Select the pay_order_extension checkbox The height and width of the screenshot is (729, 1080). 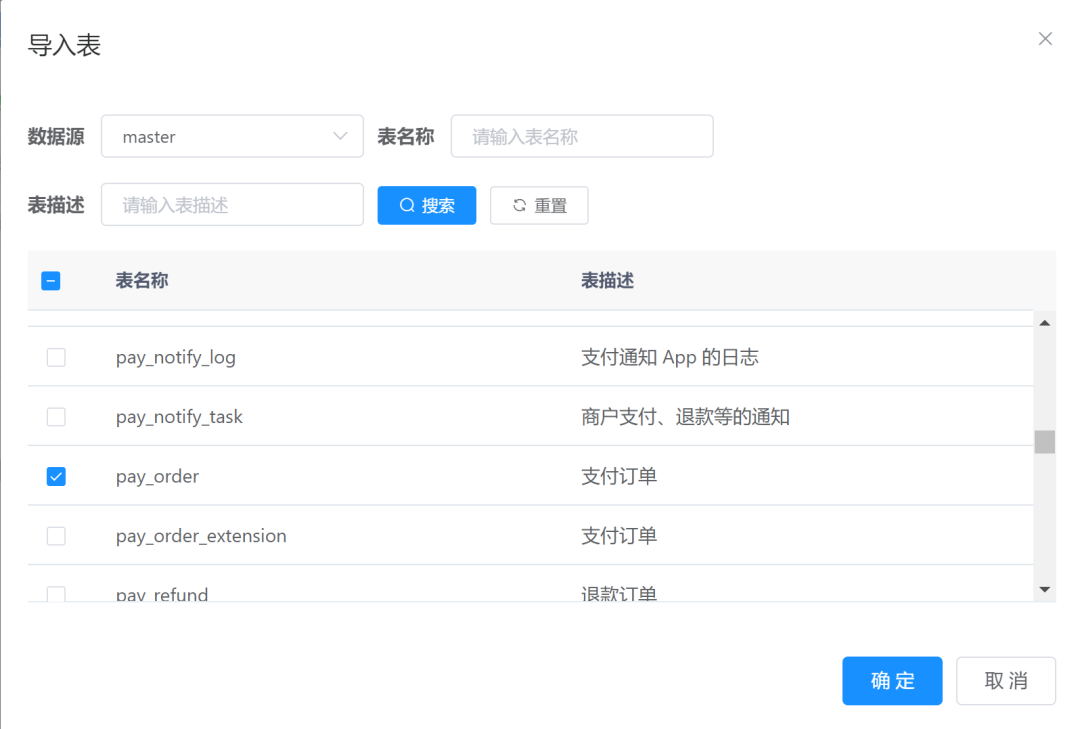[x=56, y=536]
